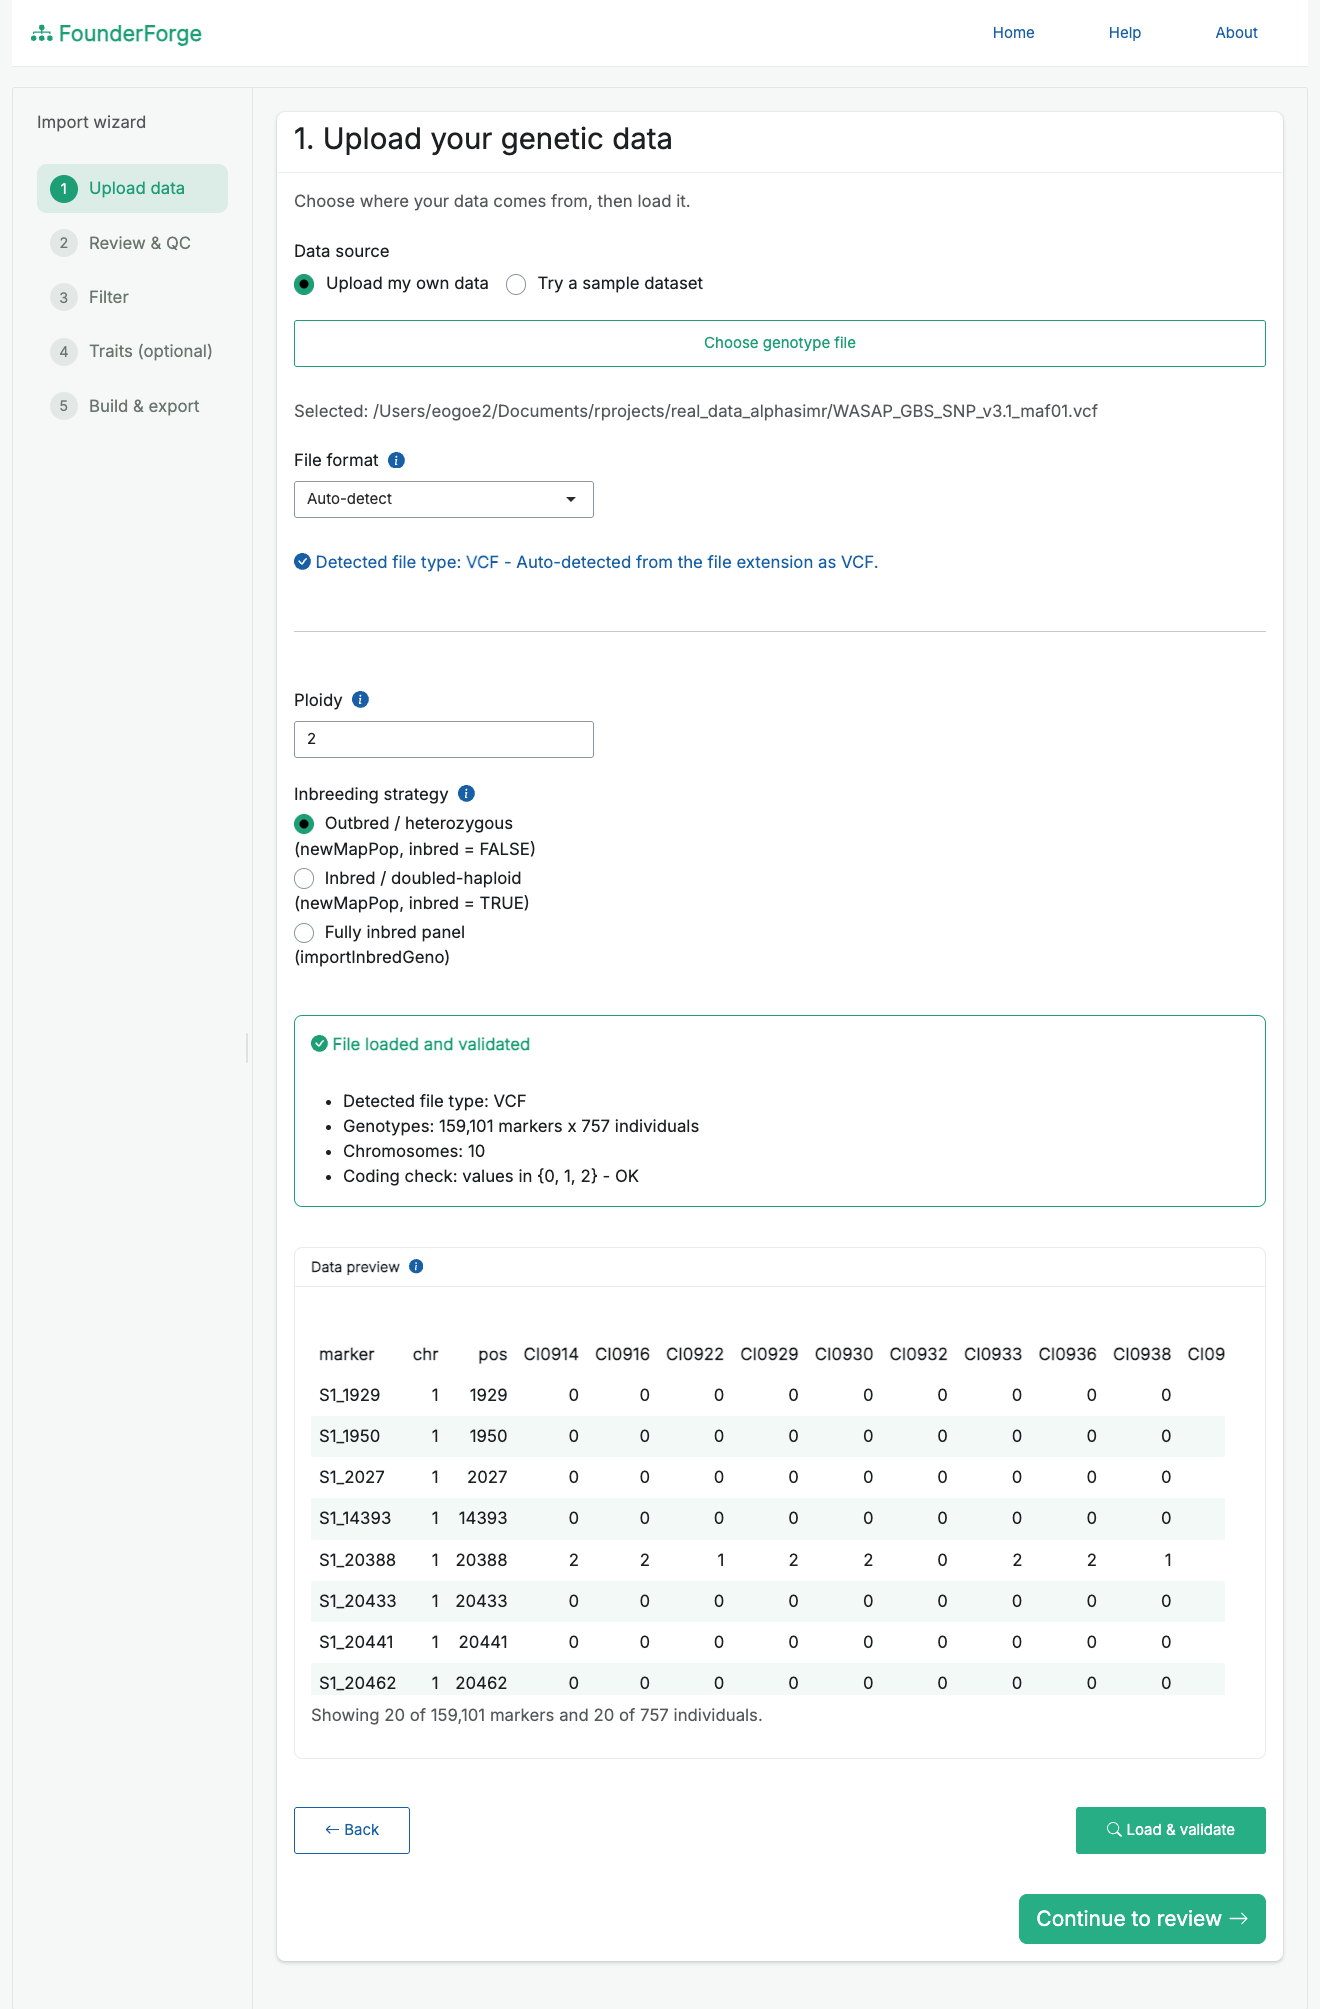The image size is (1320, 2009).
Task: Open Ploidy info icon
Action: (361, 700)
